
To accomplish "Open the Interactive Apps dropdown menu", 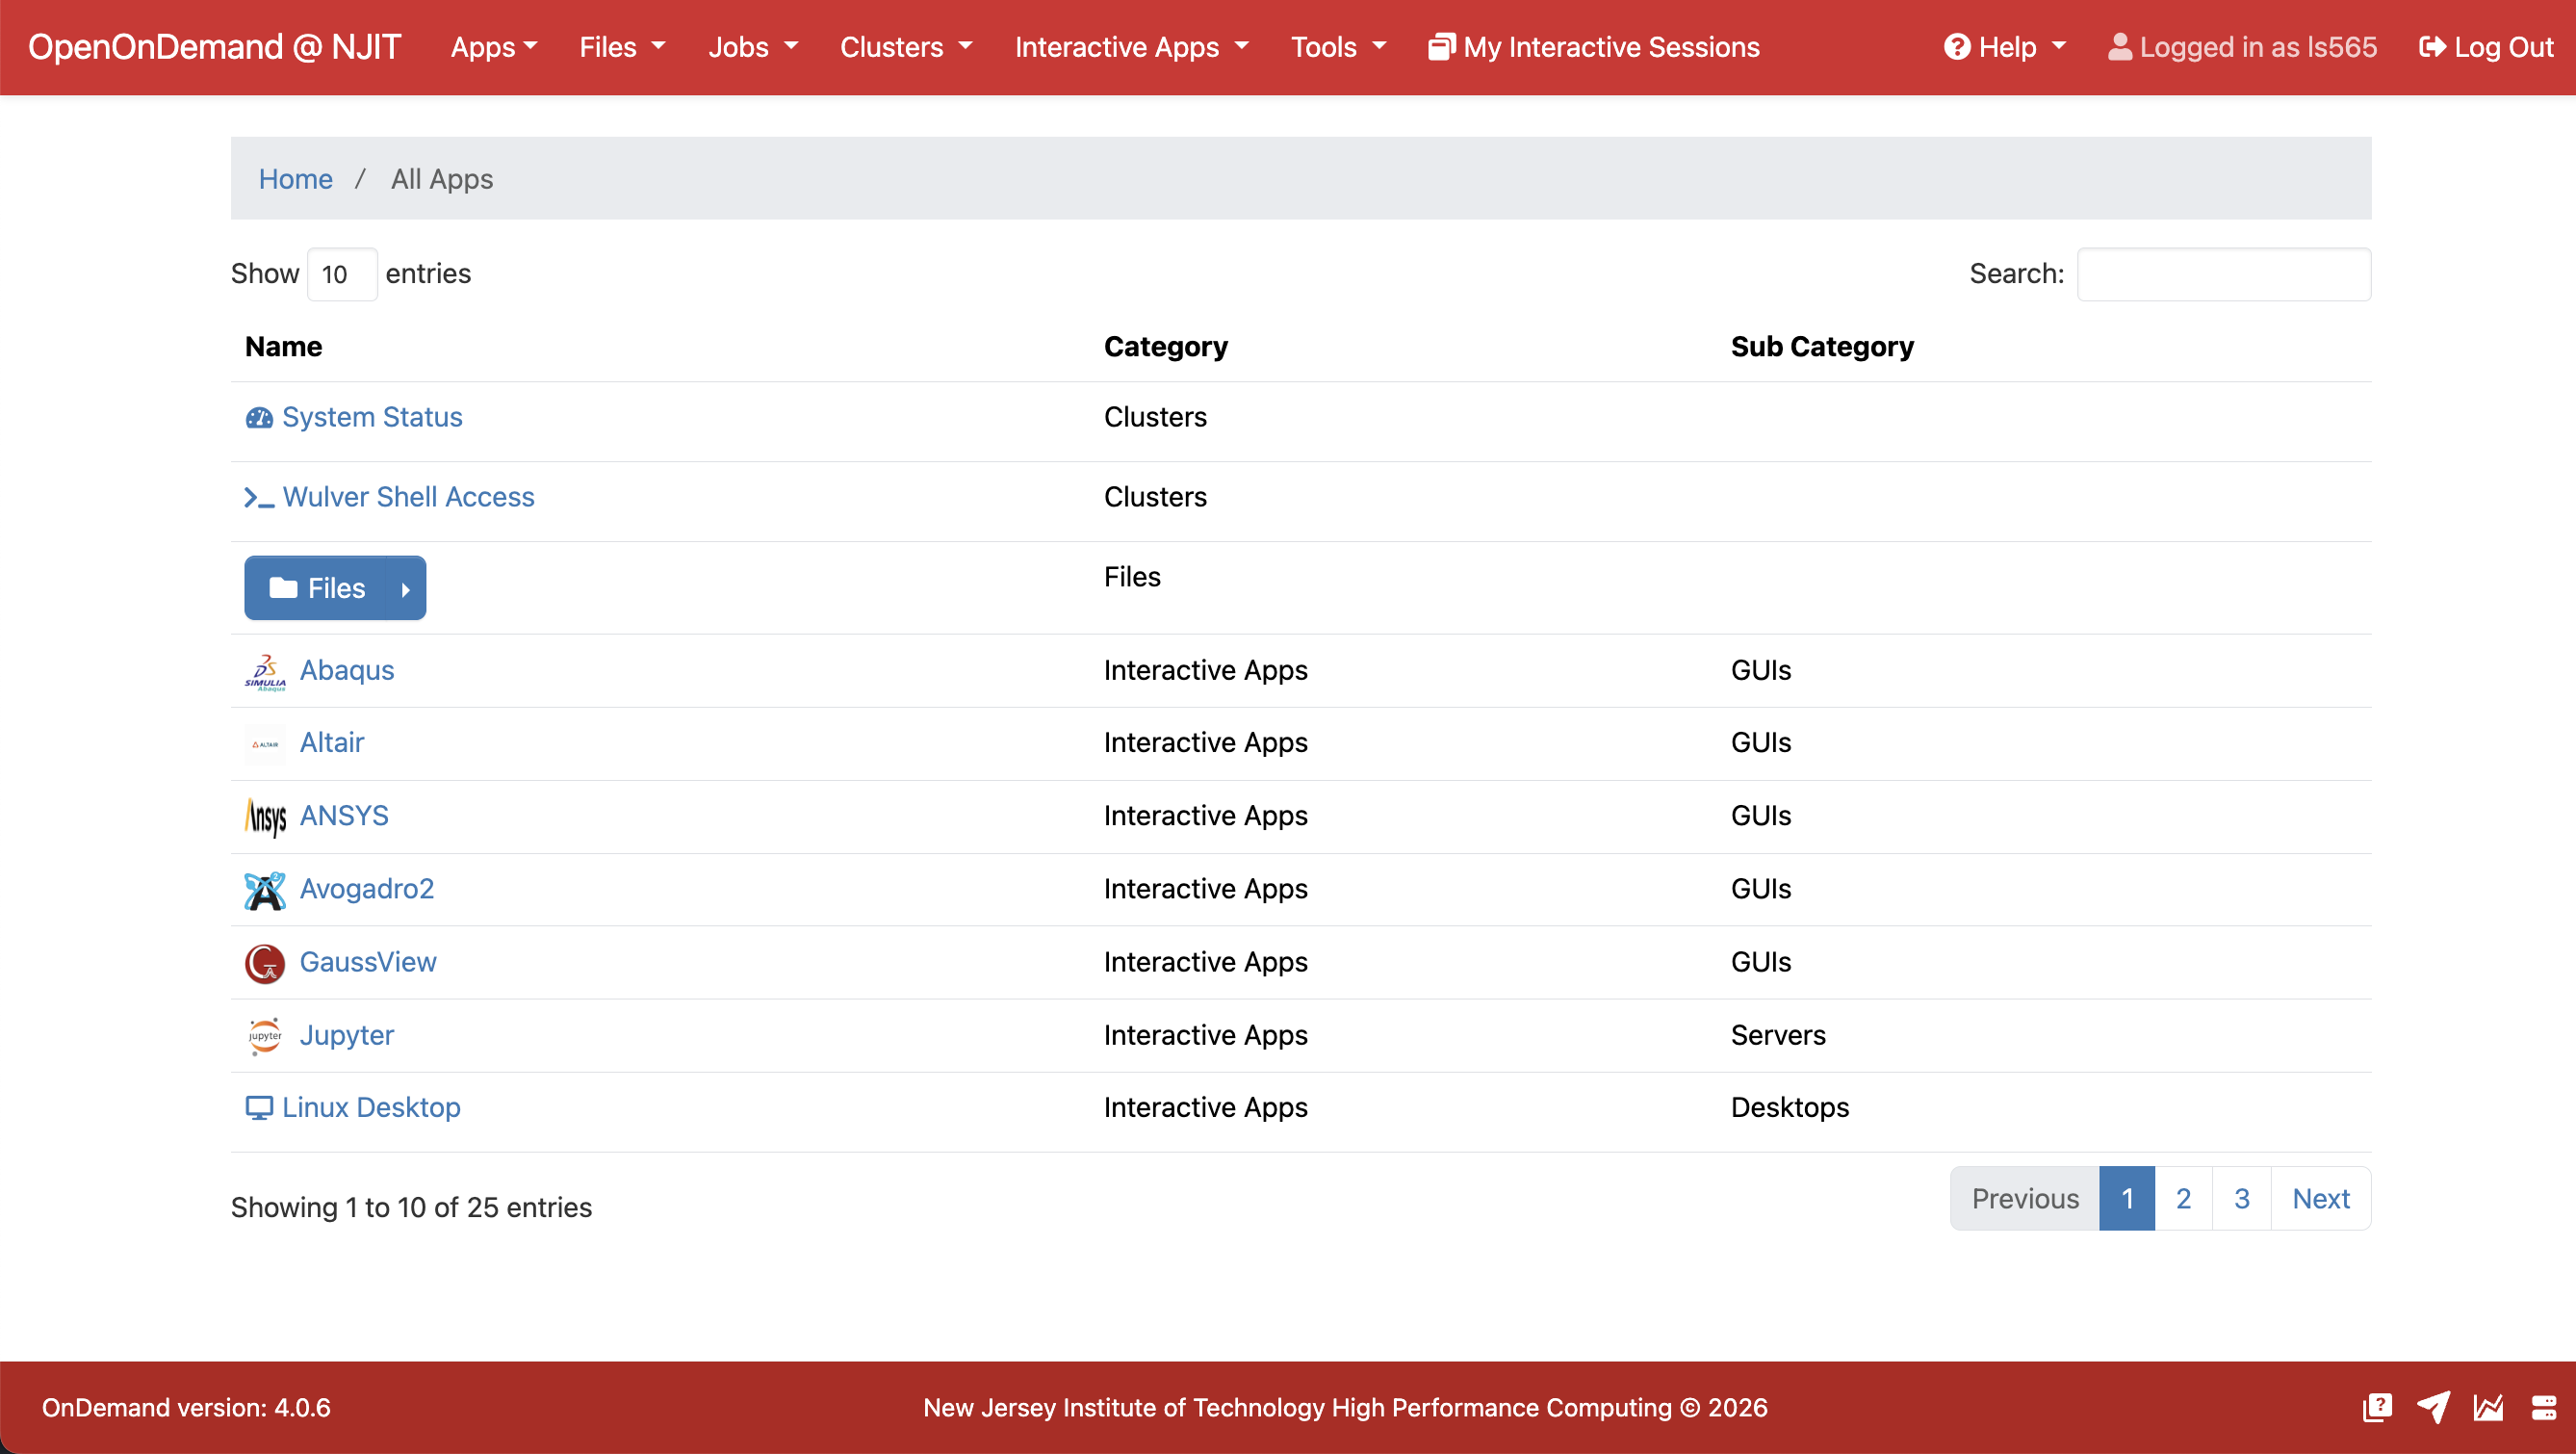I will pos(1131,47).
